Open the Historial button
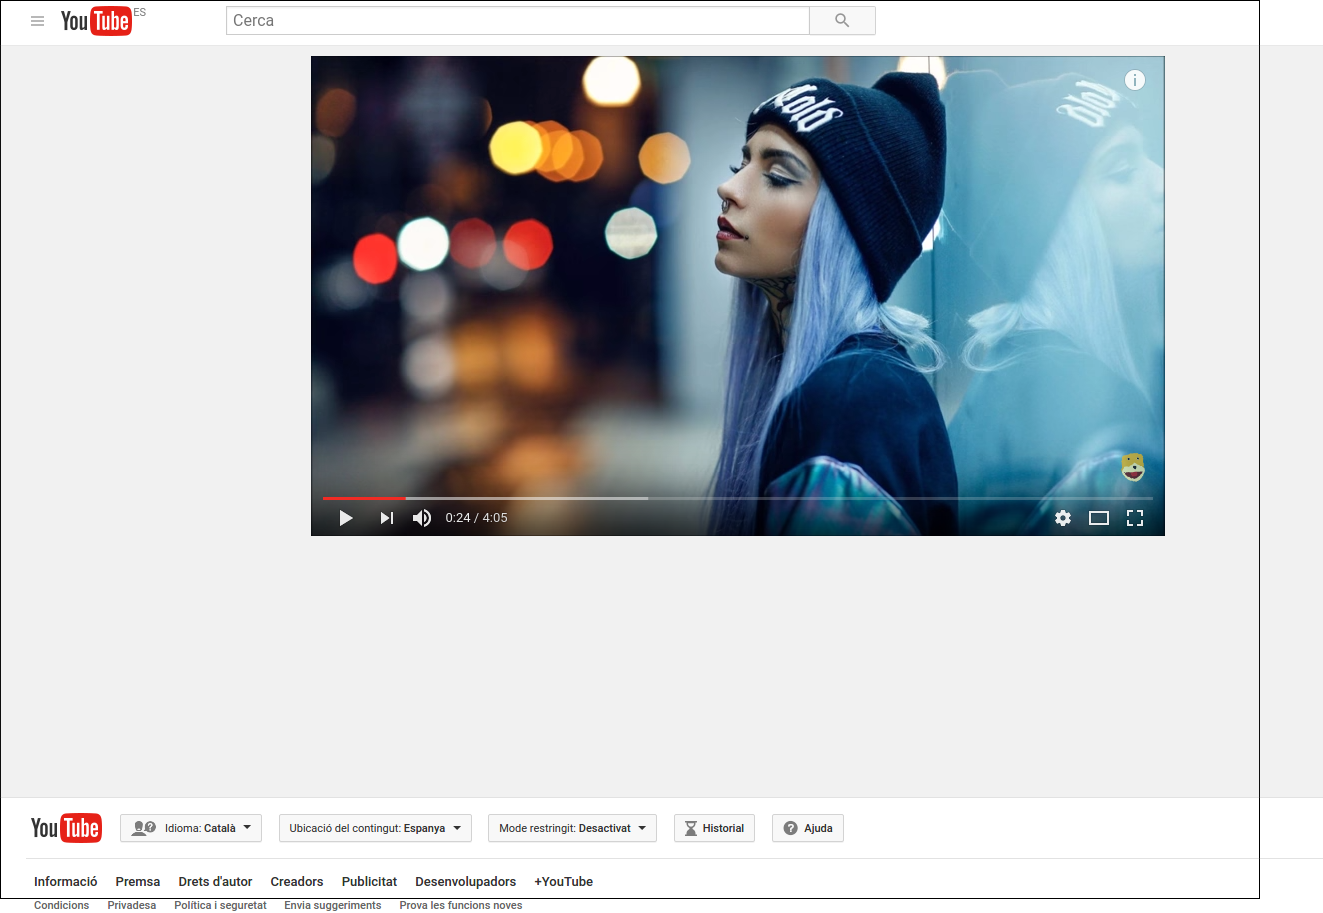Viewport: 1323px width, 913px height. coord(714,828)
